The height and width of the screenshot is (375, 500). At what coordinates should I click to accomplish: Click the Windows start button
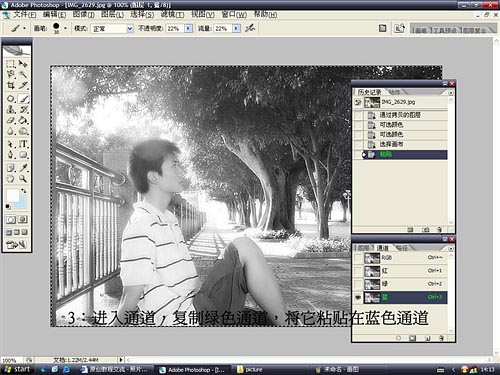click(17, 369)
